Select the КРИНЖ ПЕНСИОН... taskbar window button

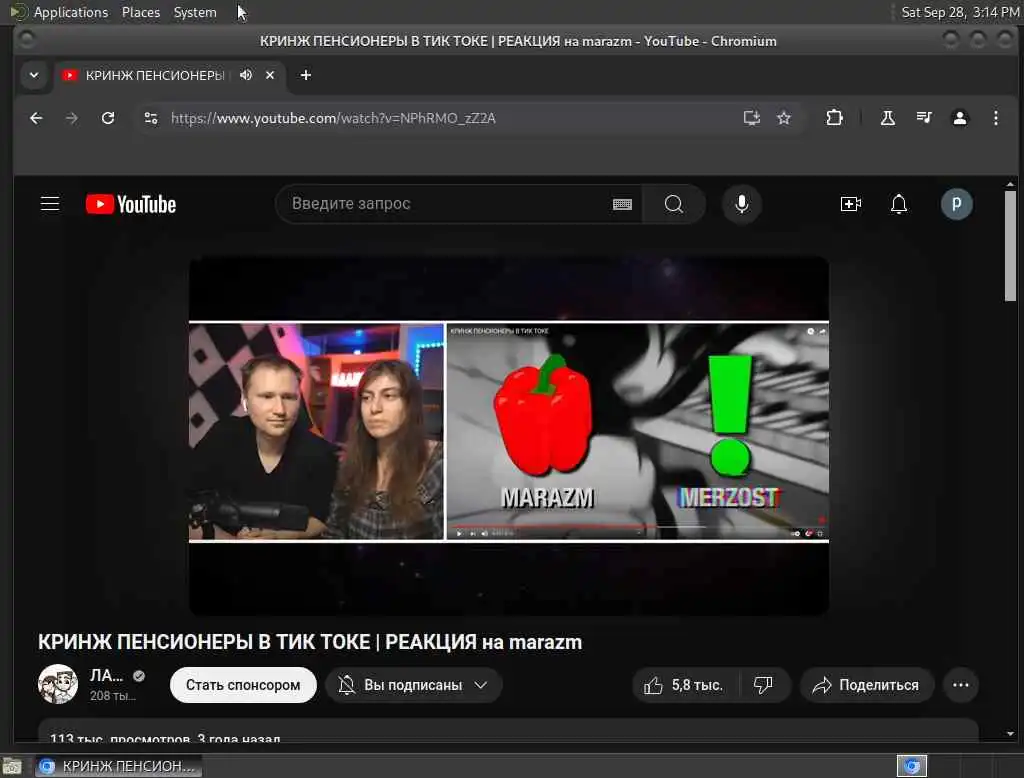[x=118, y=766]
